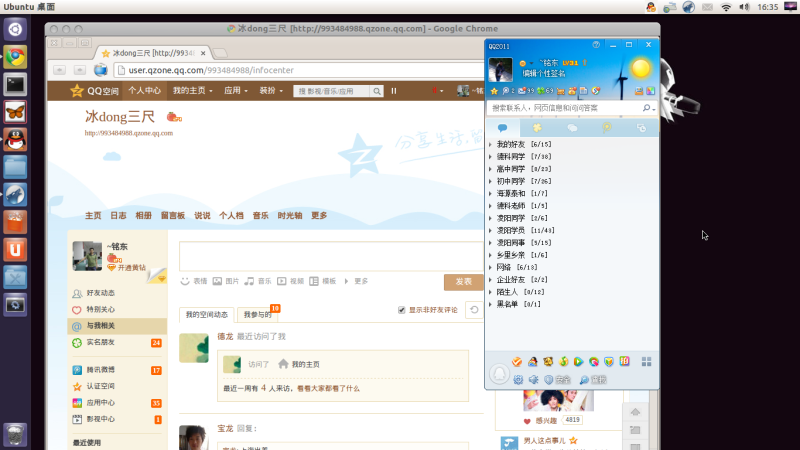This screenshot has height=450, width=800.
Task: Click the 发表 publish button
Action: pyautogui.click(x=463, y=282)
